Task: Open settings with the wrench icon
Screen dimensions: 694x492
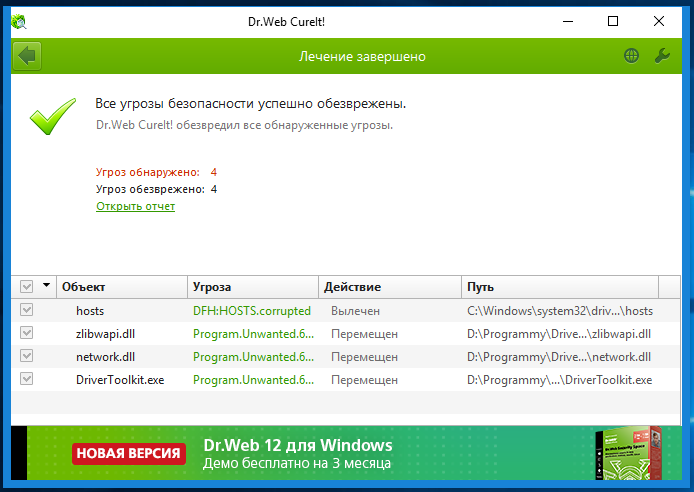Action: pyautogui.click(x=662, y=56)
